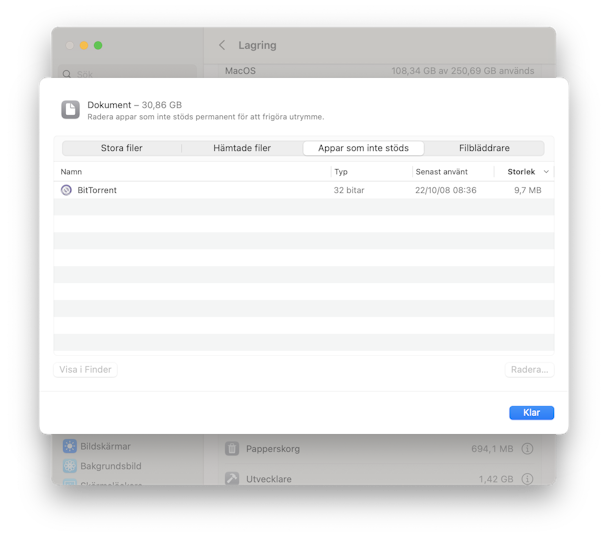The image size is (608, 537).
Task: Click the 1,42 GB value
Action: point(496,479)
